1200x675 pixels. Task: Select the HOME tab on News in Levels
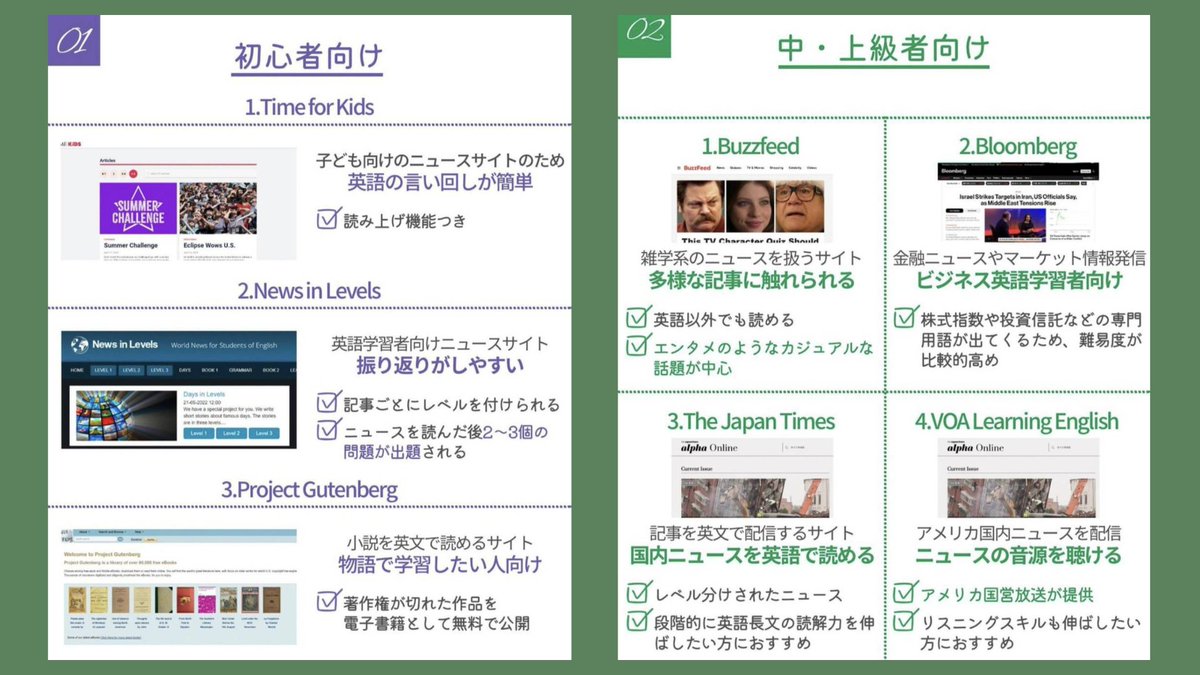coord(78,370)
